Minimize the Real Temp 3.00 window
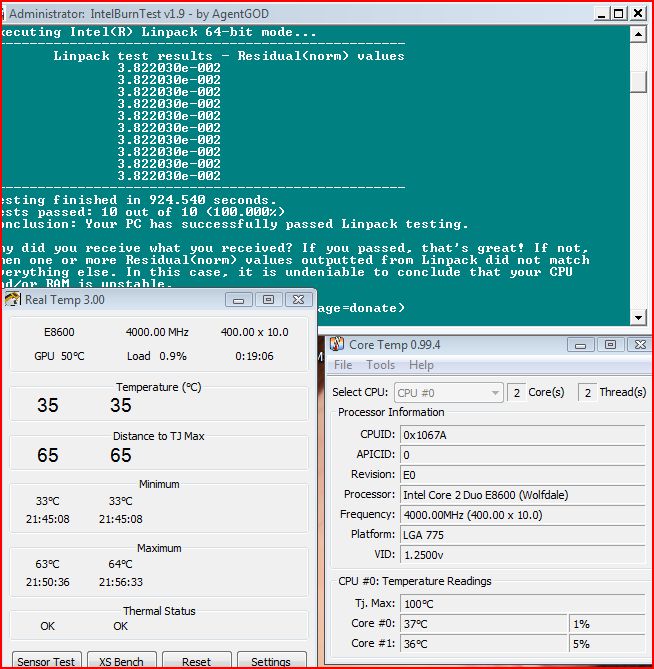The height and width of the screenshot is (669, 654). [238, 300]
